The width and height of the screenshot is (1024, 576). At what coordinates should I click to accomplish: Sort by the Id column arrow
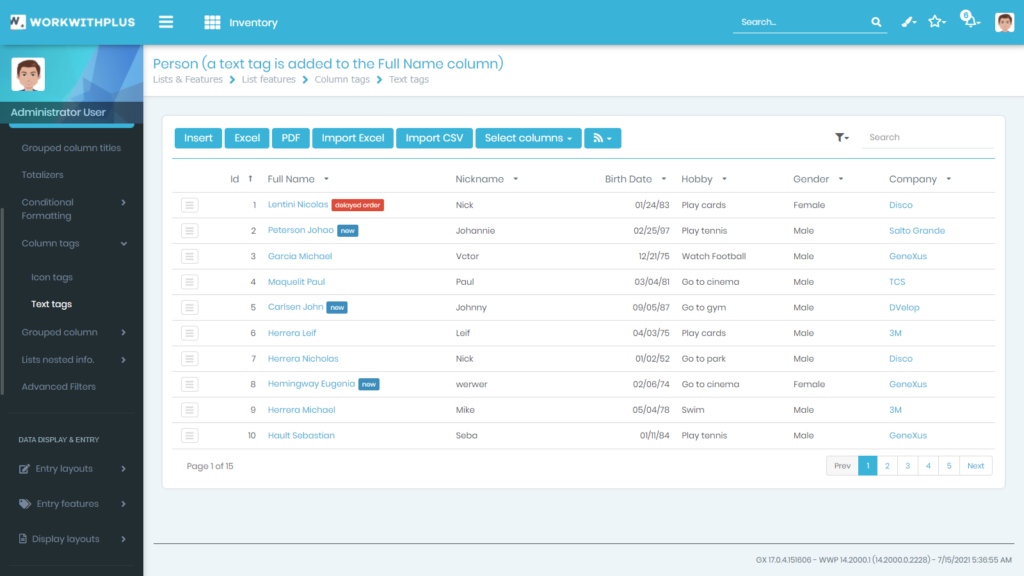click(250, 179)
